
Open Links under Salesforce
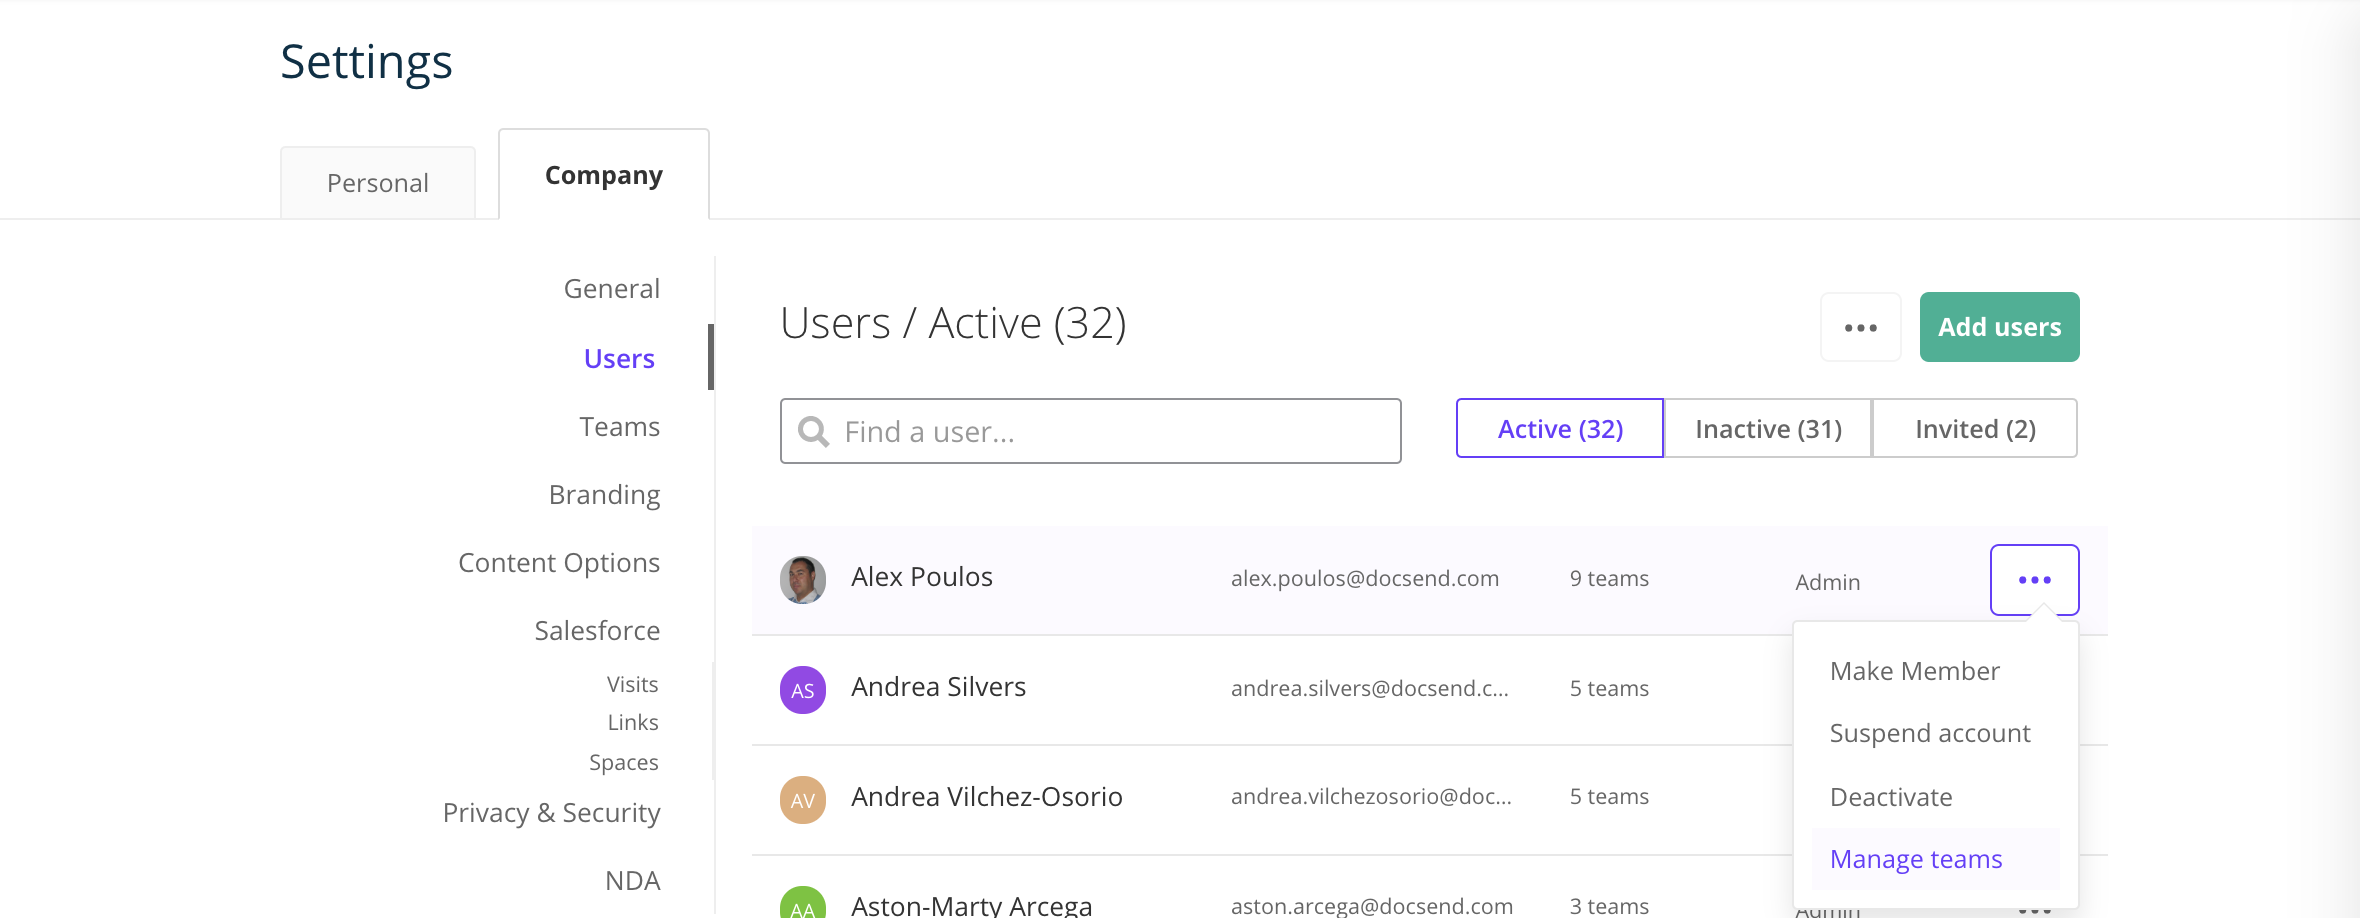click(633, 723)
